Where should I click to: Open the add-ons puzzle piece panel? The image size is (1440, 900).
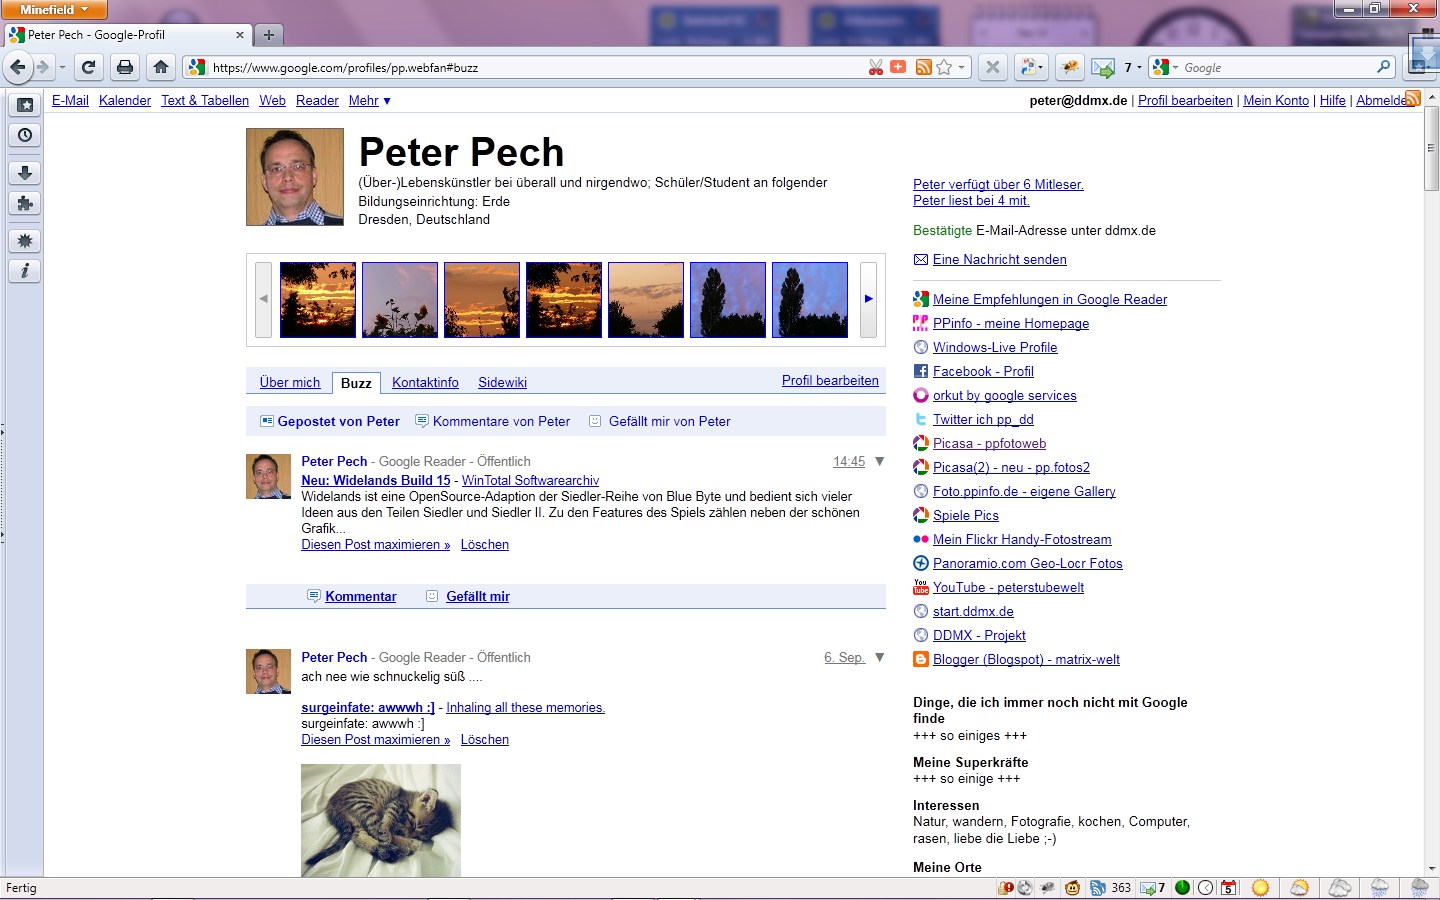pyautogui.click(x=25, y=203)
